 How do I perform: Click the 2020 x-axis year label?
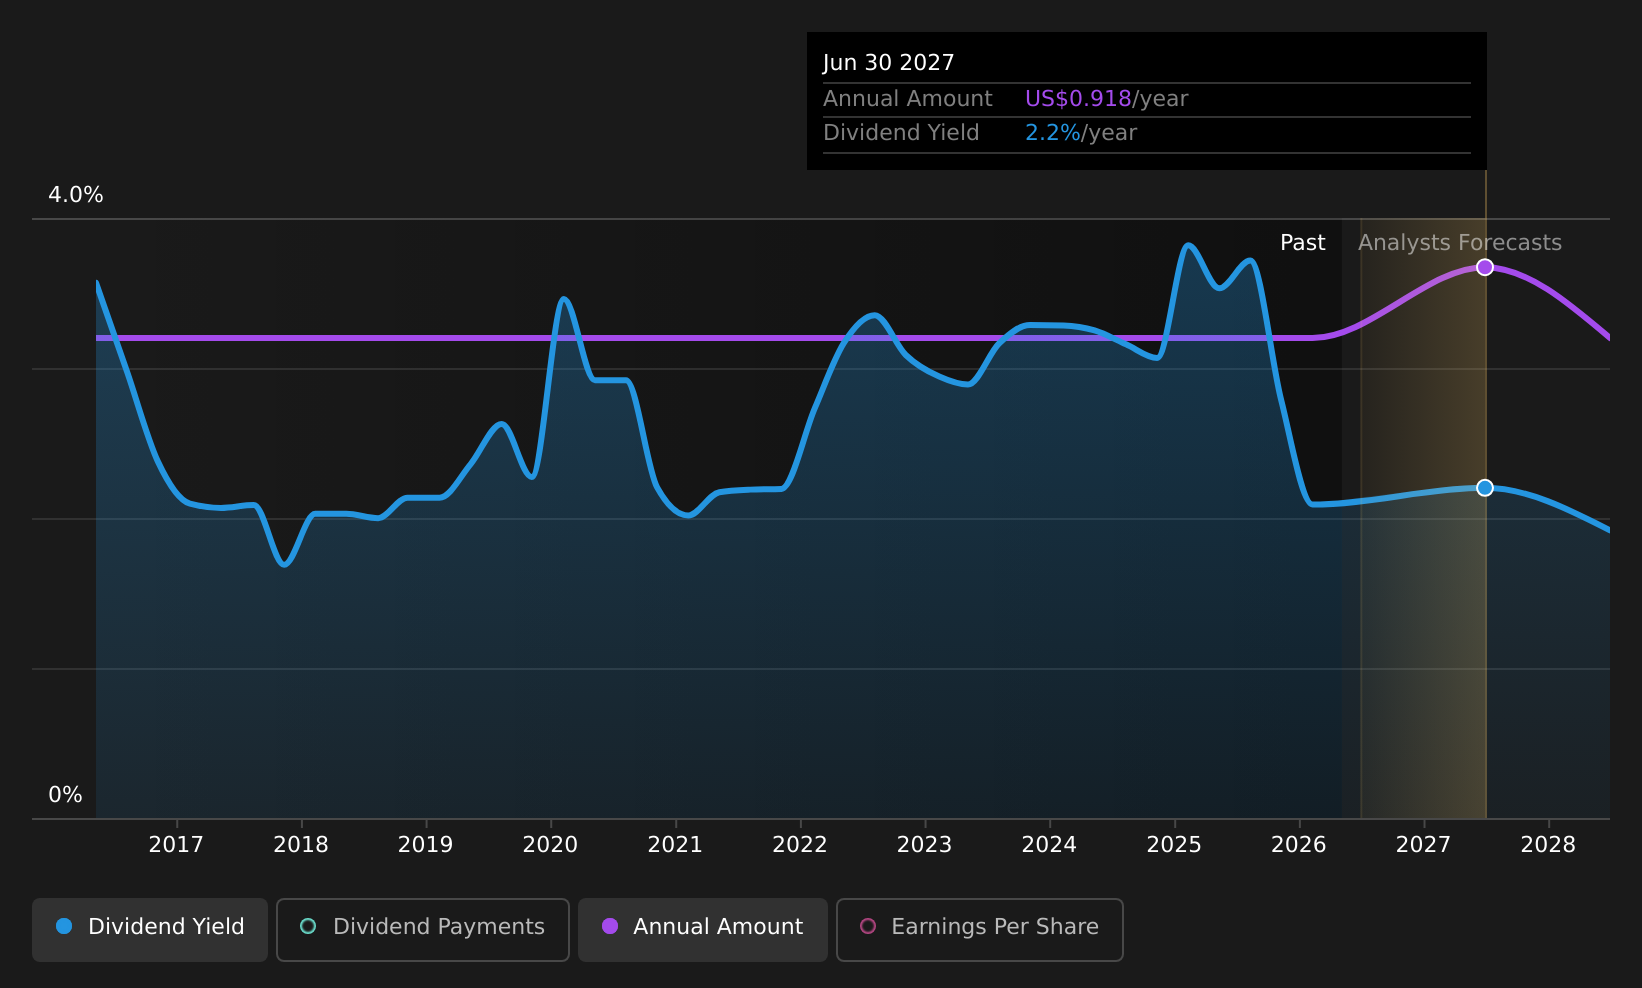pos(551,845)
